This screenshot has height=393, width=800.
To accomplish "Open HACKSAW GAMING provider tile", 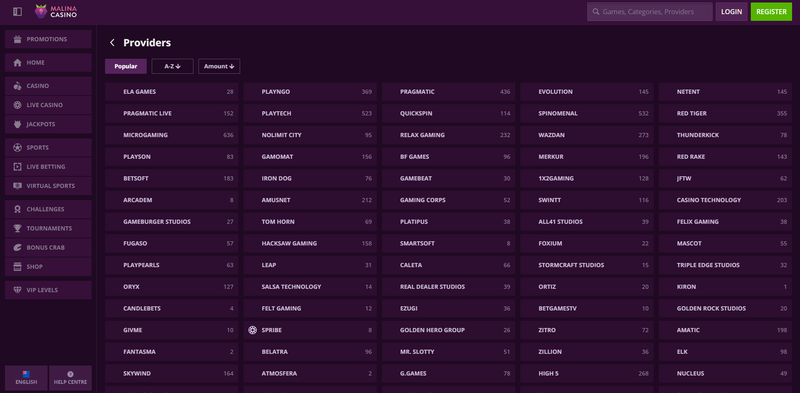I will [310, 243].
